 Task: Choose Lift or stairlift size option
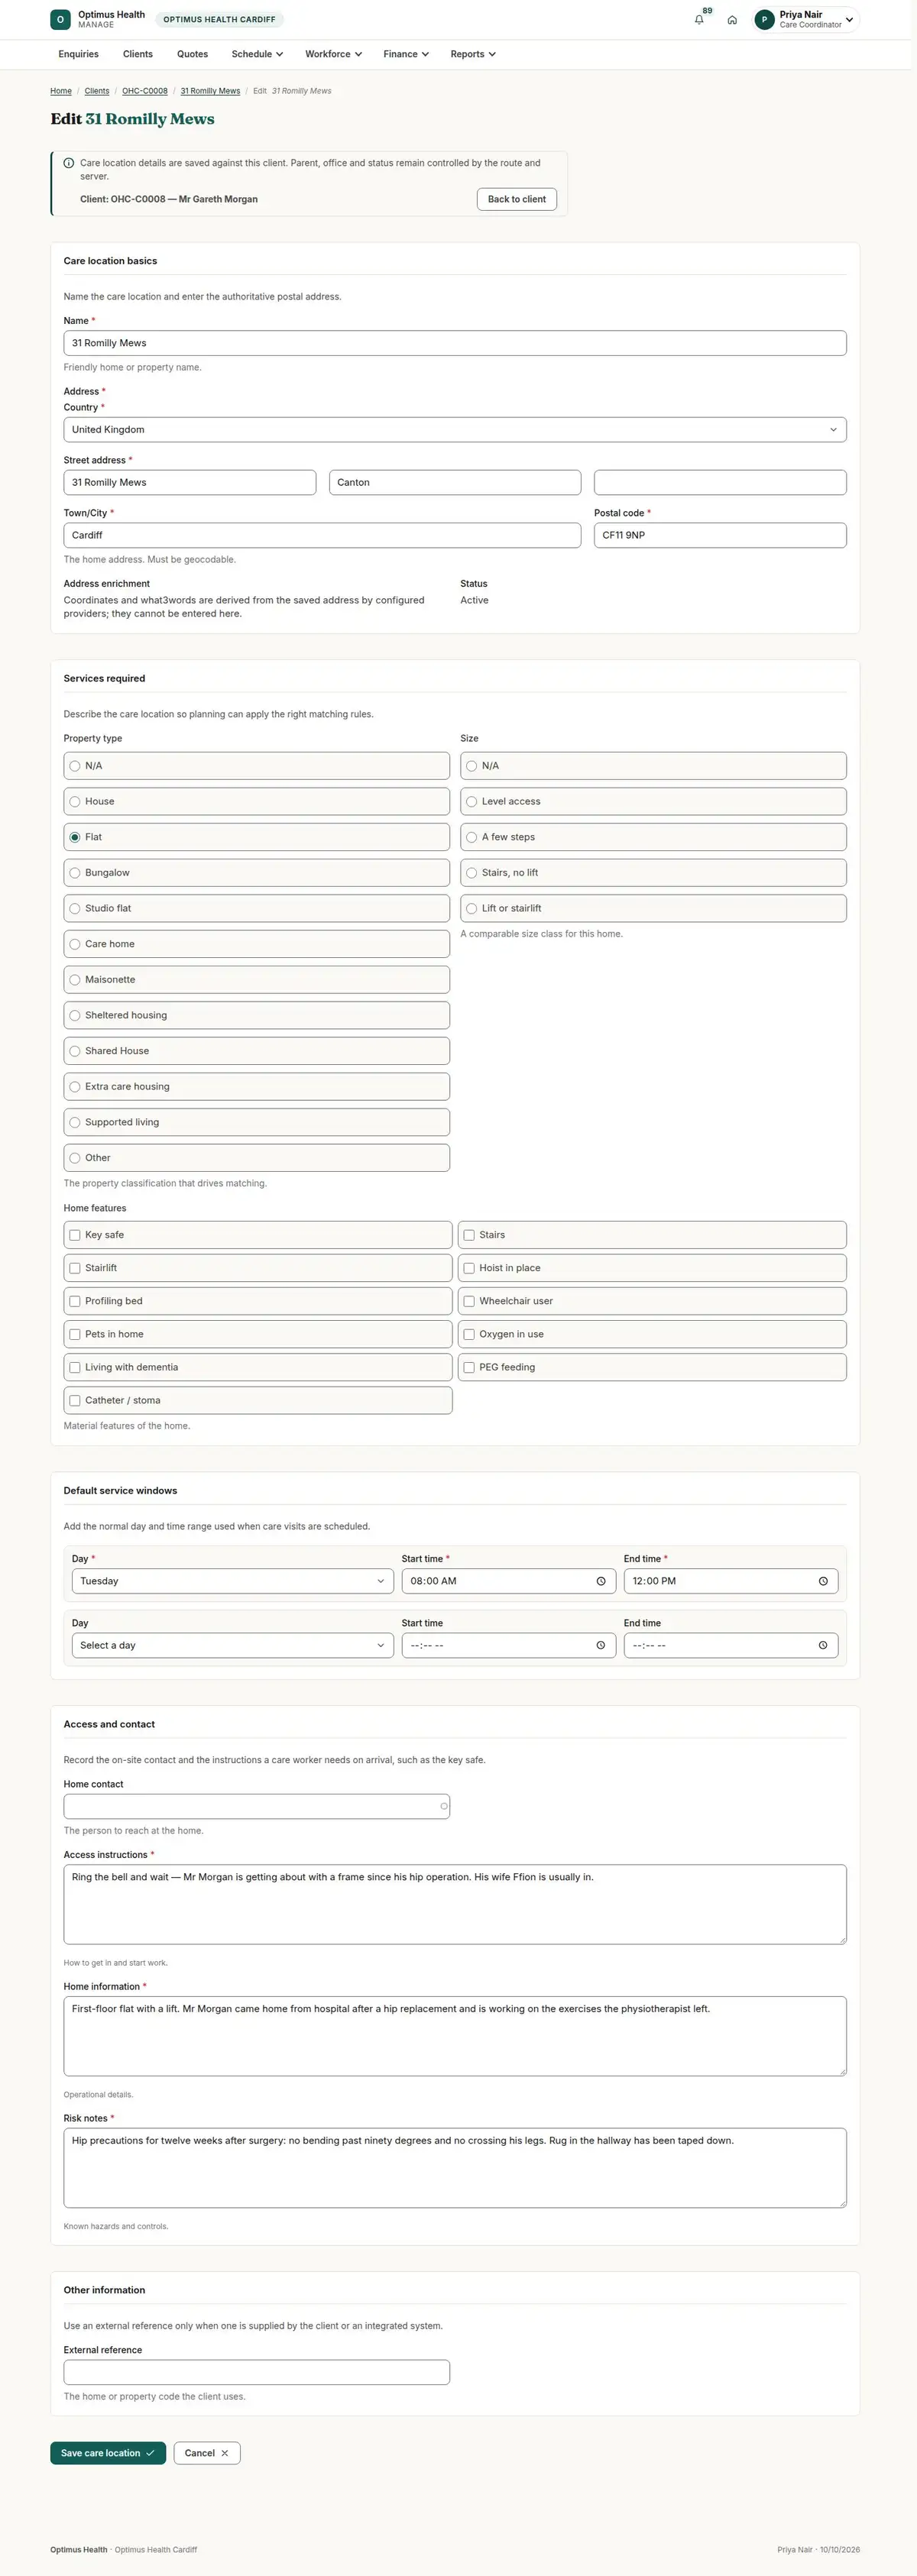coord(653,908)
